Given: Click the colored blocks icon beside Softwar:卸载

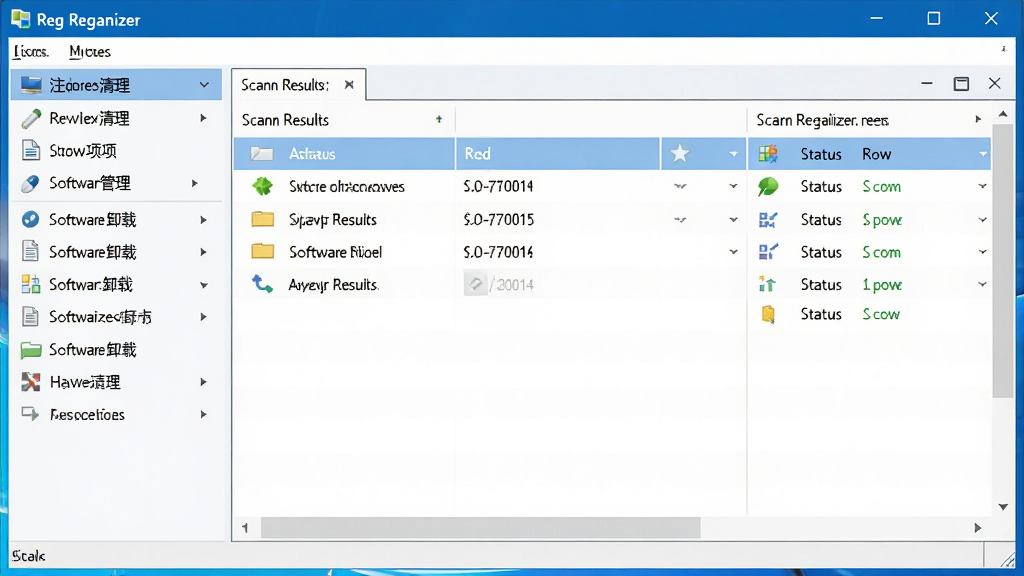Looking at the screenshot, I should pyautogui.click(x=31, y=284).
